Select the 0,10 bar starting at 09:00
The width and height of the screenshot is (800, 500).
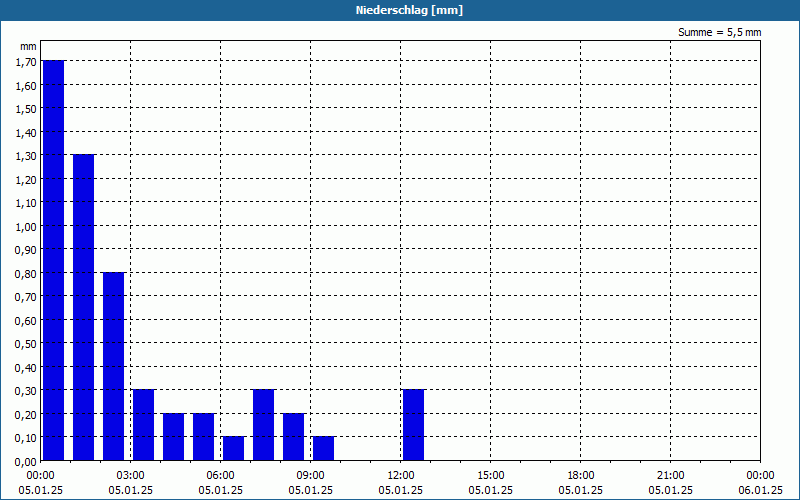point(323,448)
